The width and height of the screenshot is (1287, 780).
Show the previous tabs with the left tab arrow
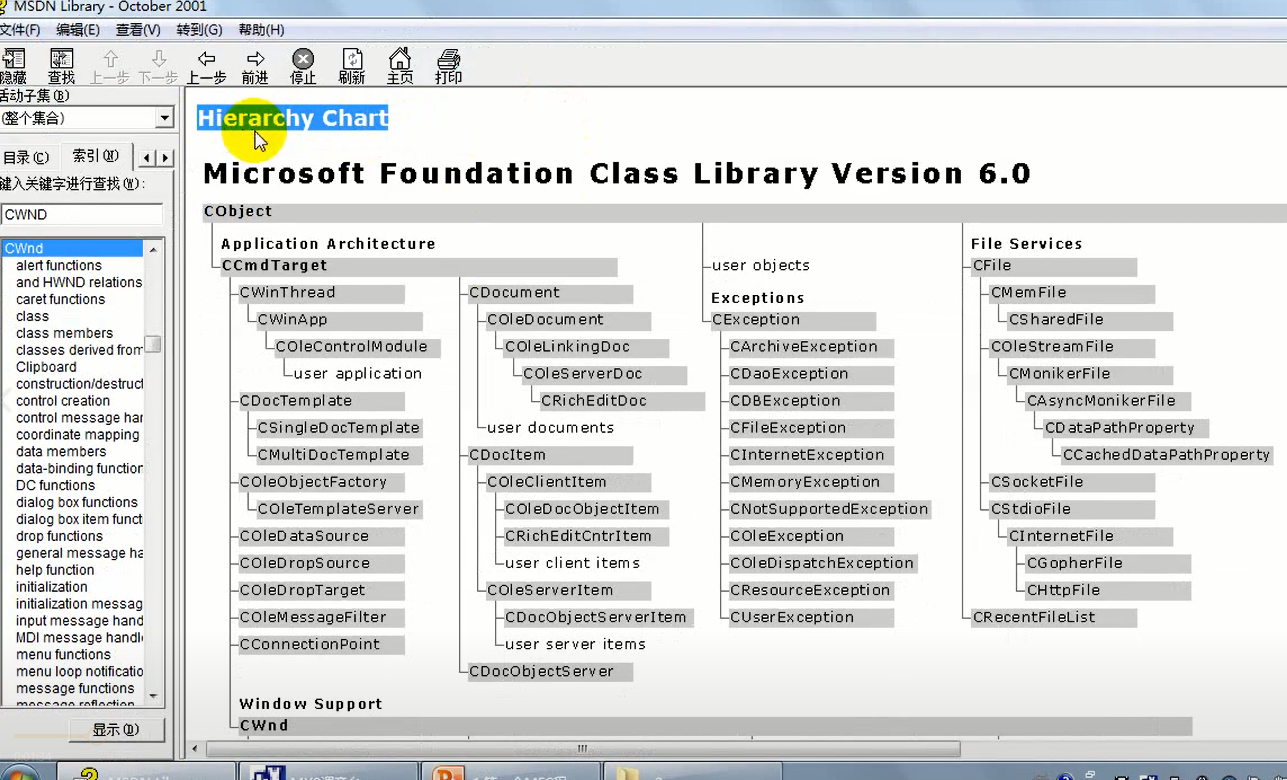pos(147,157)
